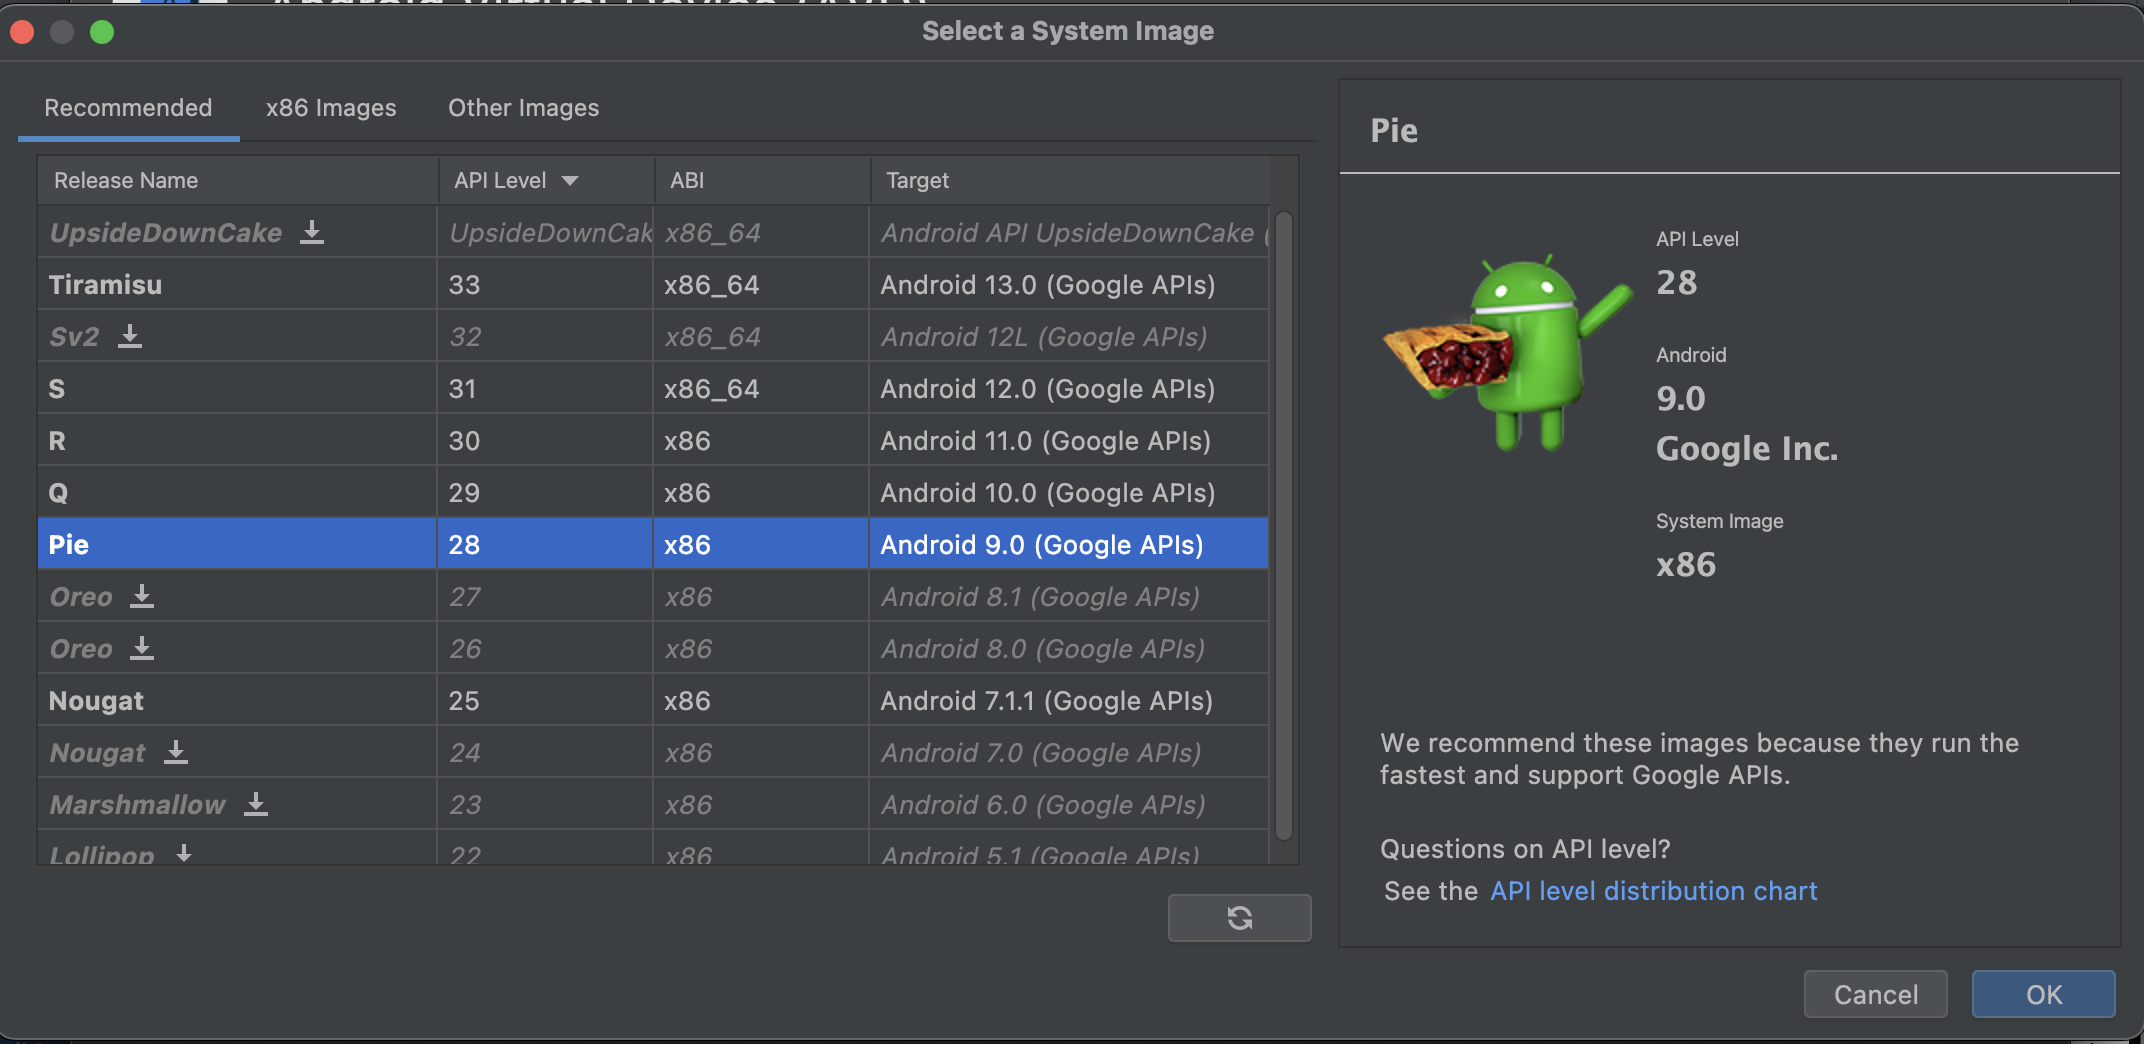Click the Google Inc. vendor label
2144x1044 pixels.
coord(1747,449)
